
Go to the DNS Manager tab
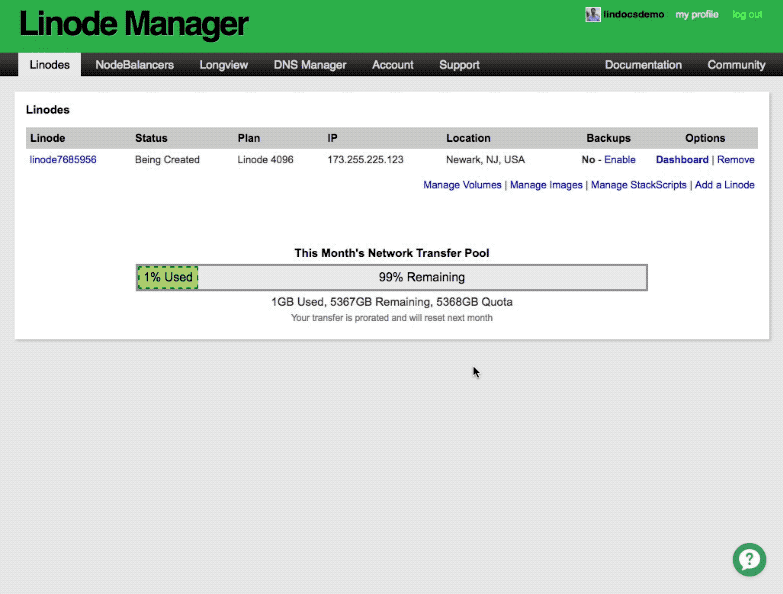[x=310, y=65]
